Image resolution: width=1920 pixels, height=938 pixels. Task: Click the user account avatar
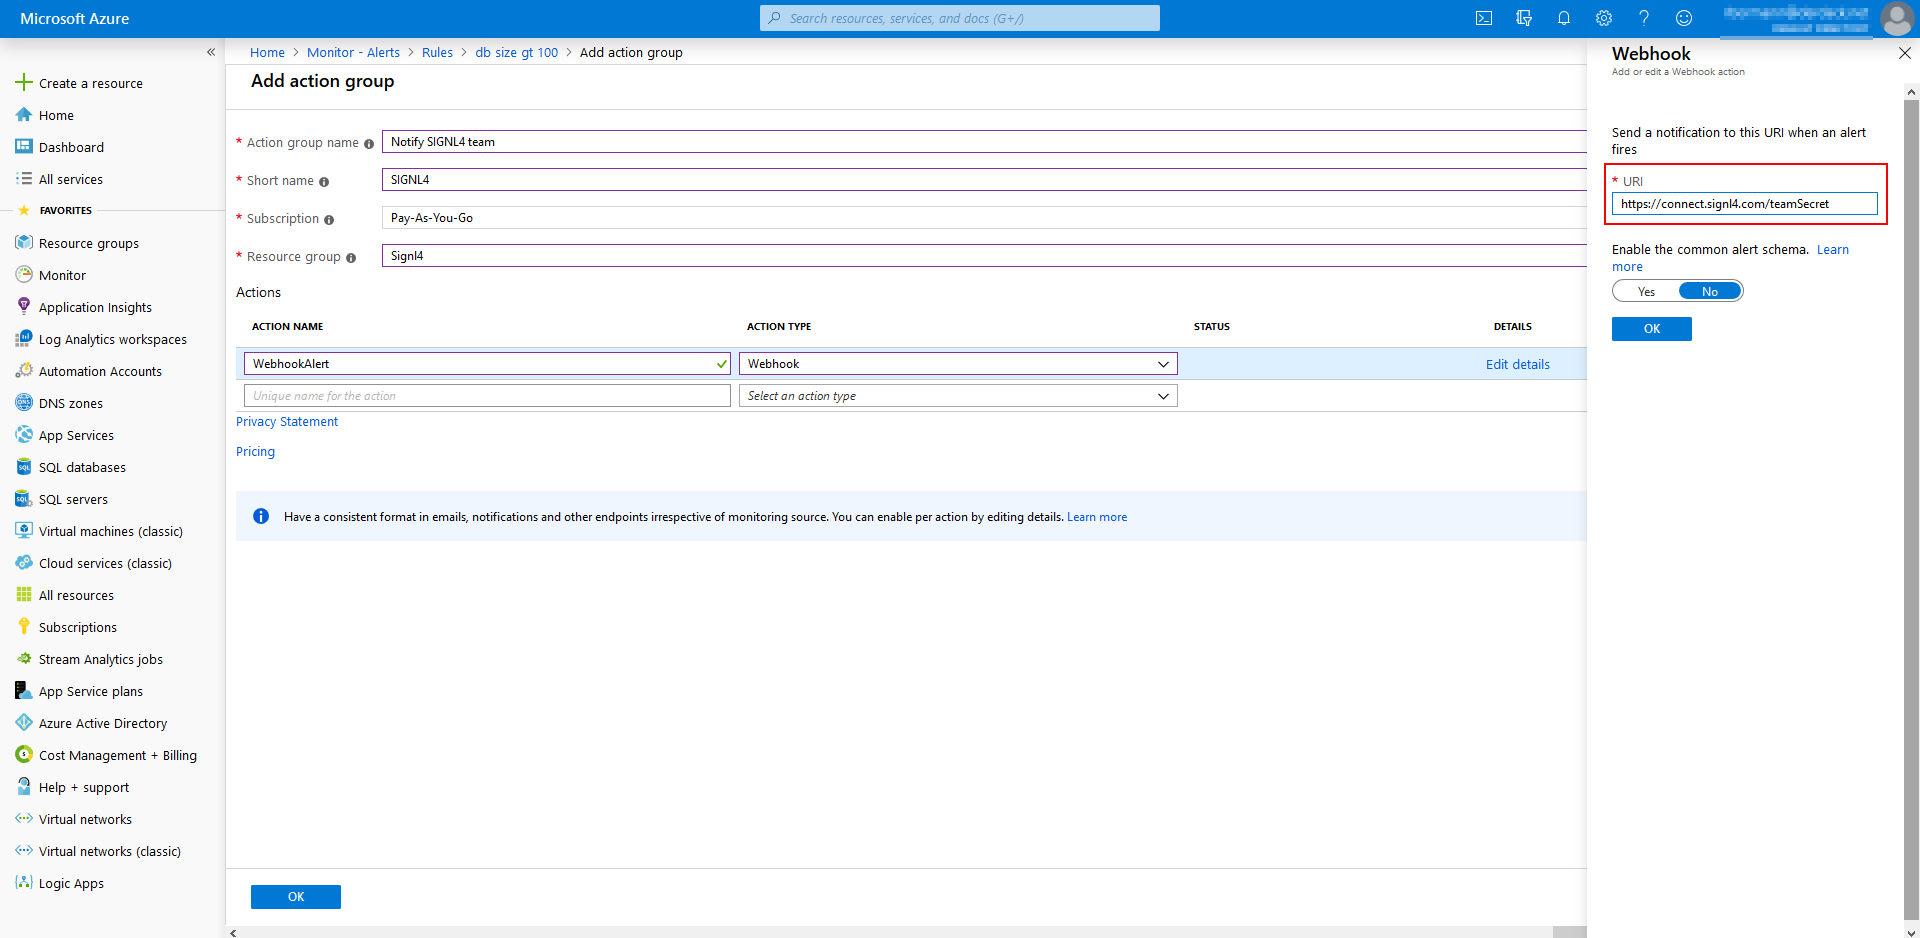[1897, 18]
